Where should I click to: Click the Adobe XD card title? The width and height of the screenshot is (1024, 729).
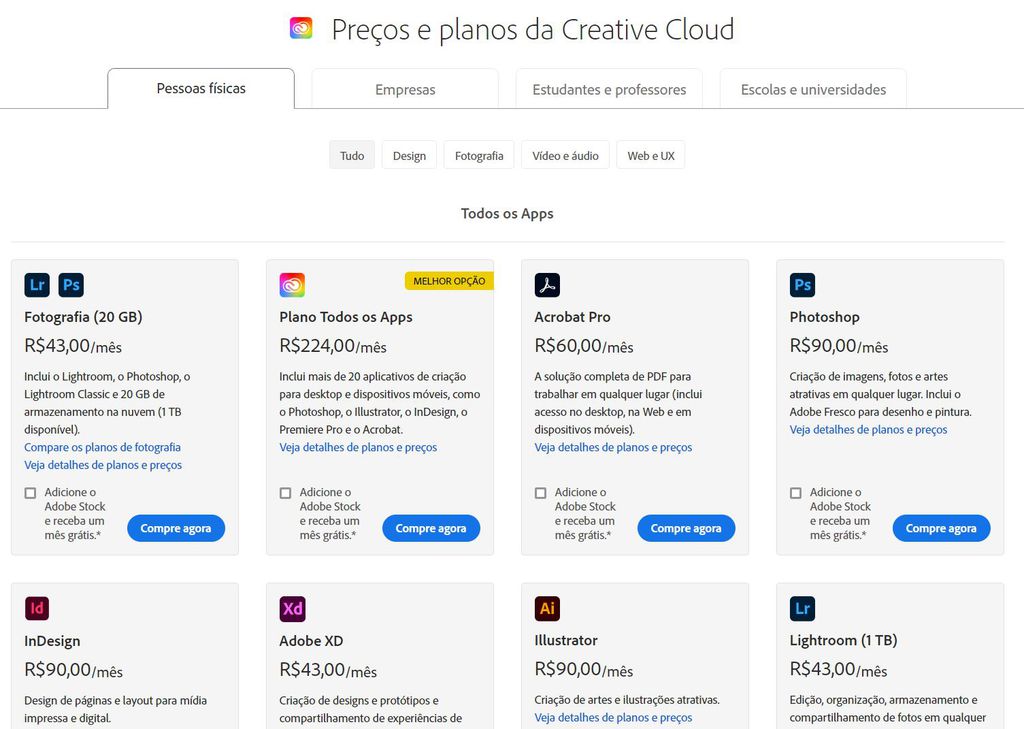pos(311,641)
